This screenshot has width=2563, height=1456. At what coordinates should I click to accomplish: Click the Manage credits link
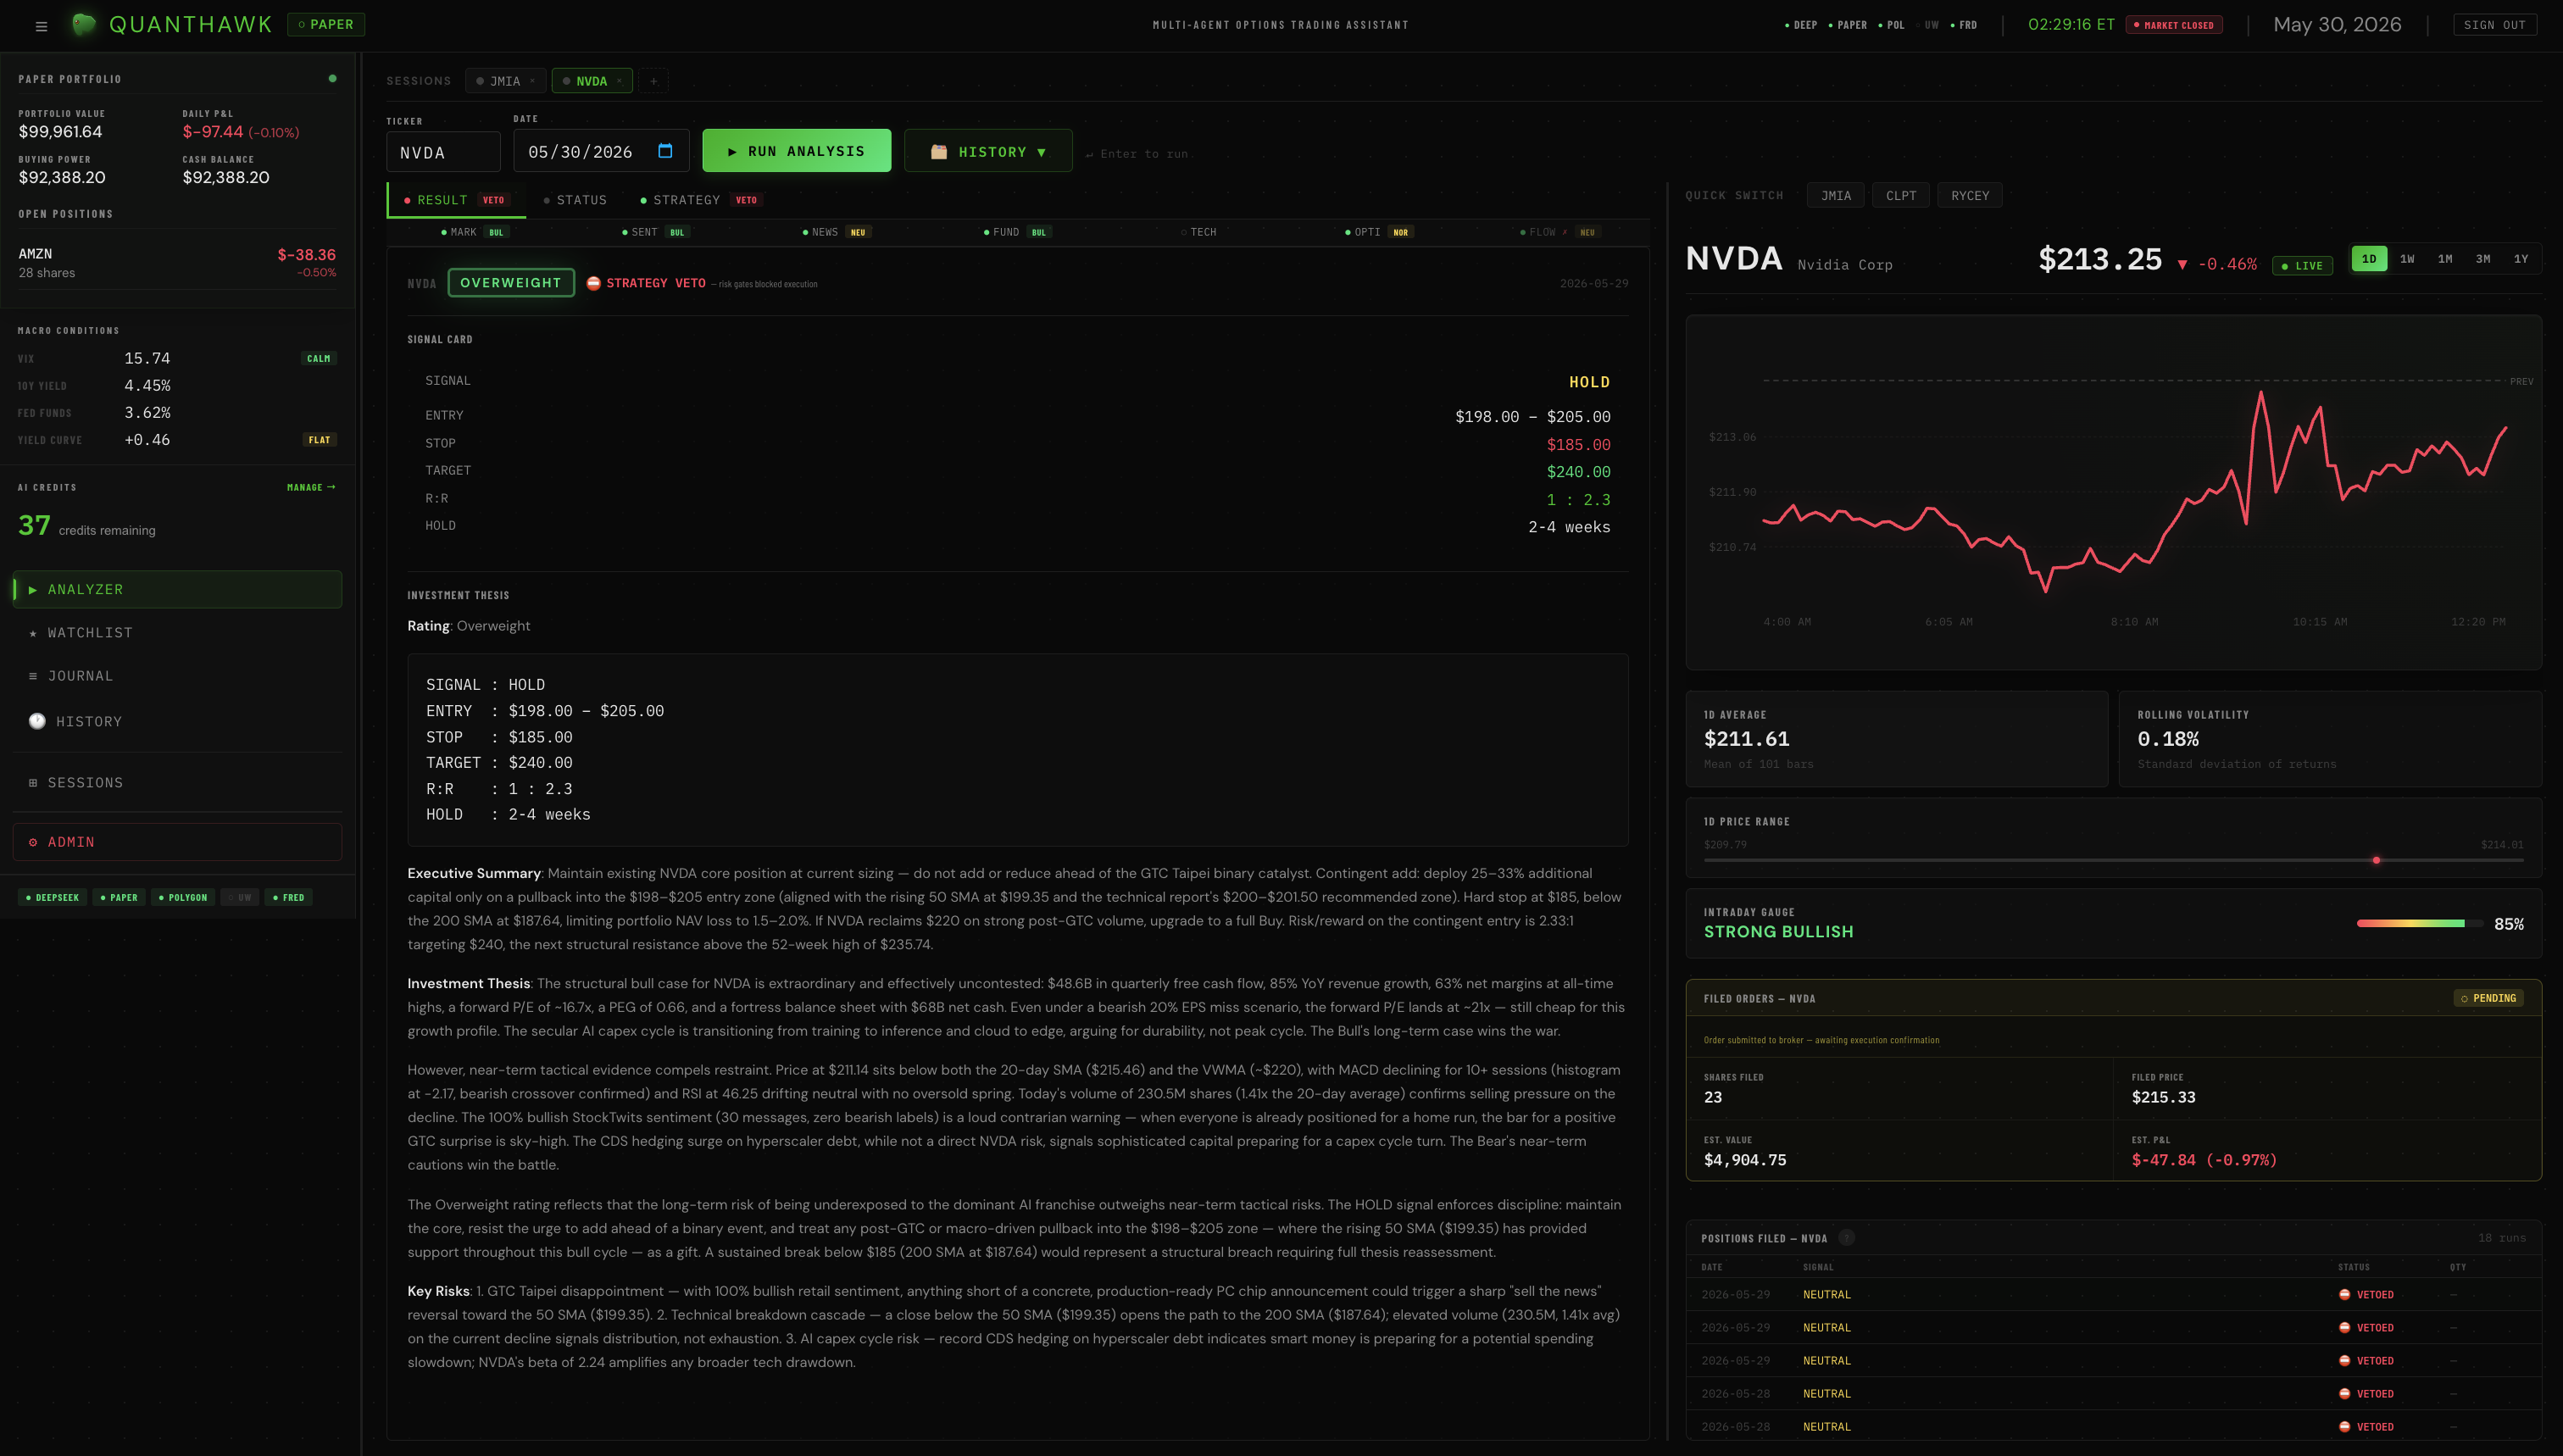tap(311, 487)
